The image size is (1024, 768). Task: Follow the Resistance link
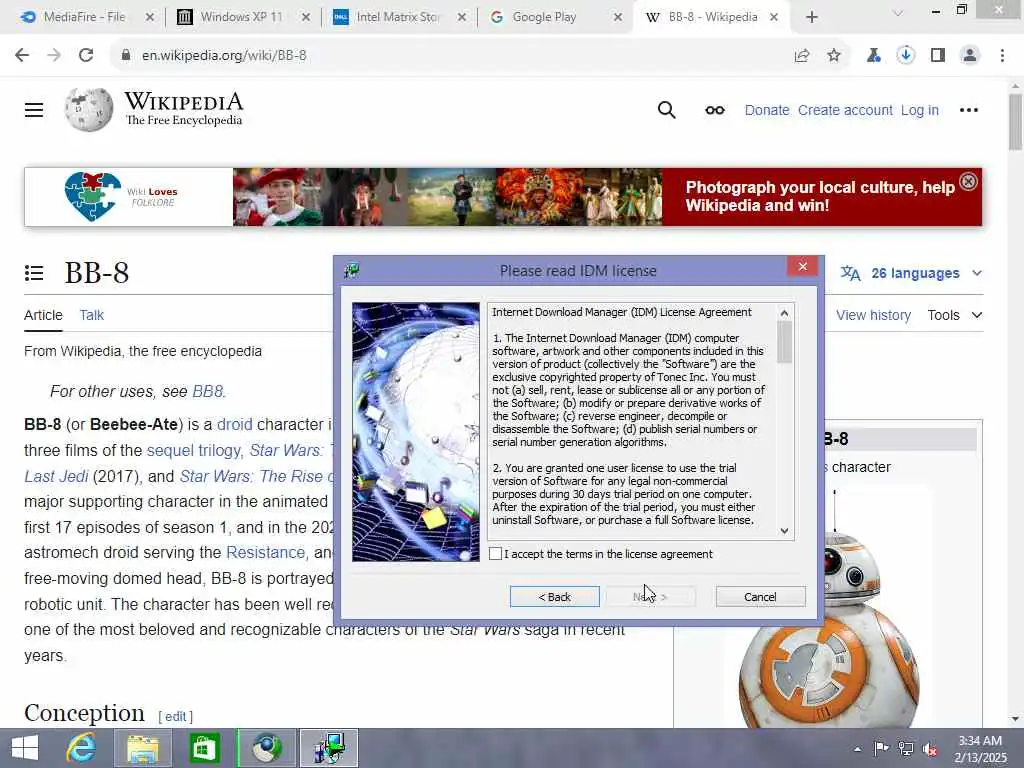click(x=265, y=552)
